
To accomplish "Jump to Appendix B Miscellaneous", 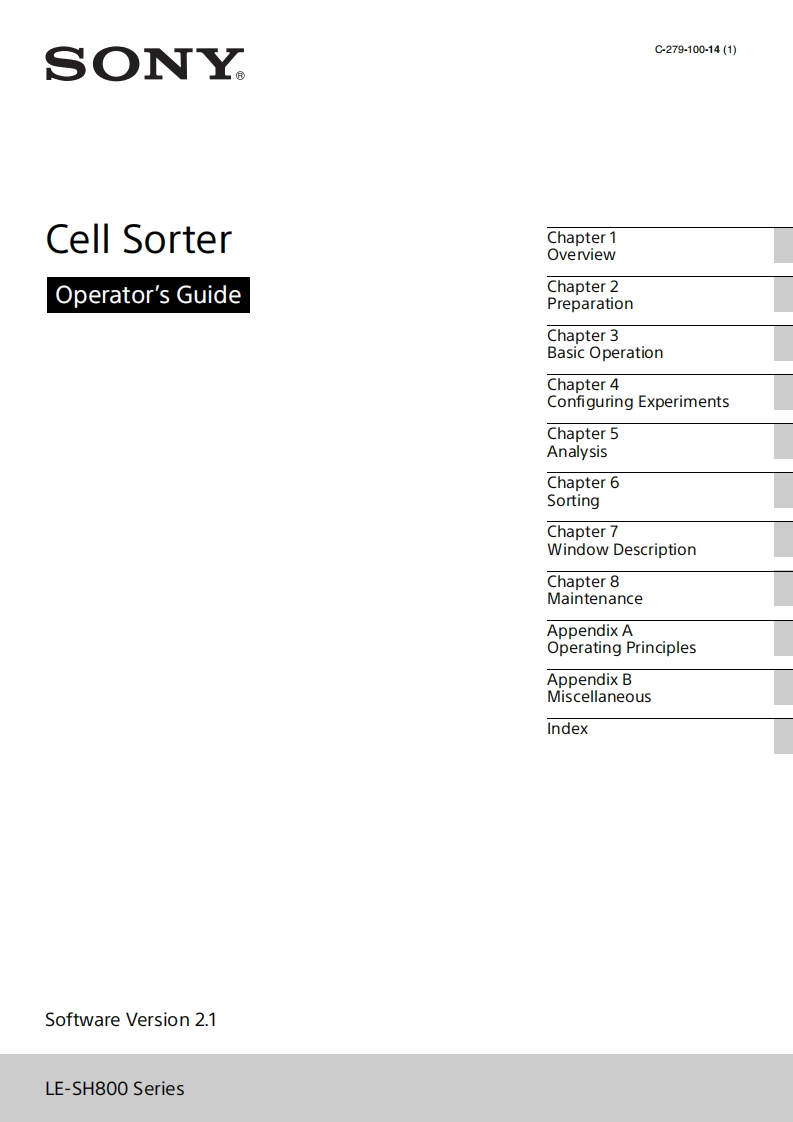I will [x=599, y=688].
